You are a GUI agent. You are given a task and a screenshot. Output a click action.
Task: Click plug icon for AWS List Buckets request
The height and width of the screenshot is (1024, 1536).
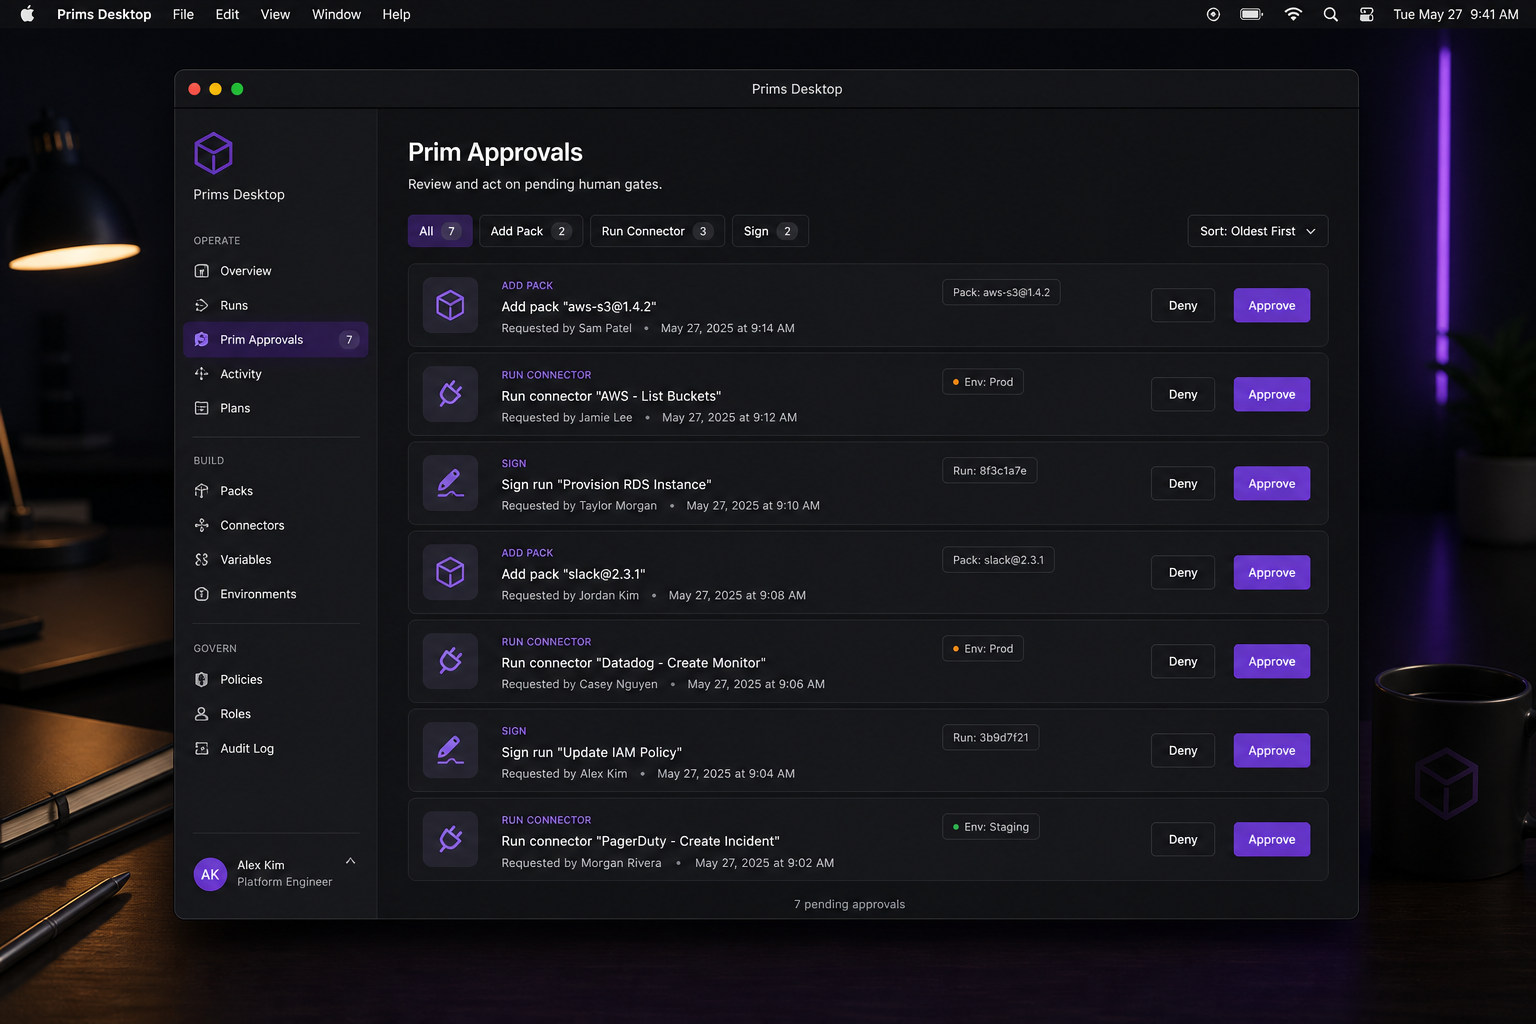coord(450,394)
